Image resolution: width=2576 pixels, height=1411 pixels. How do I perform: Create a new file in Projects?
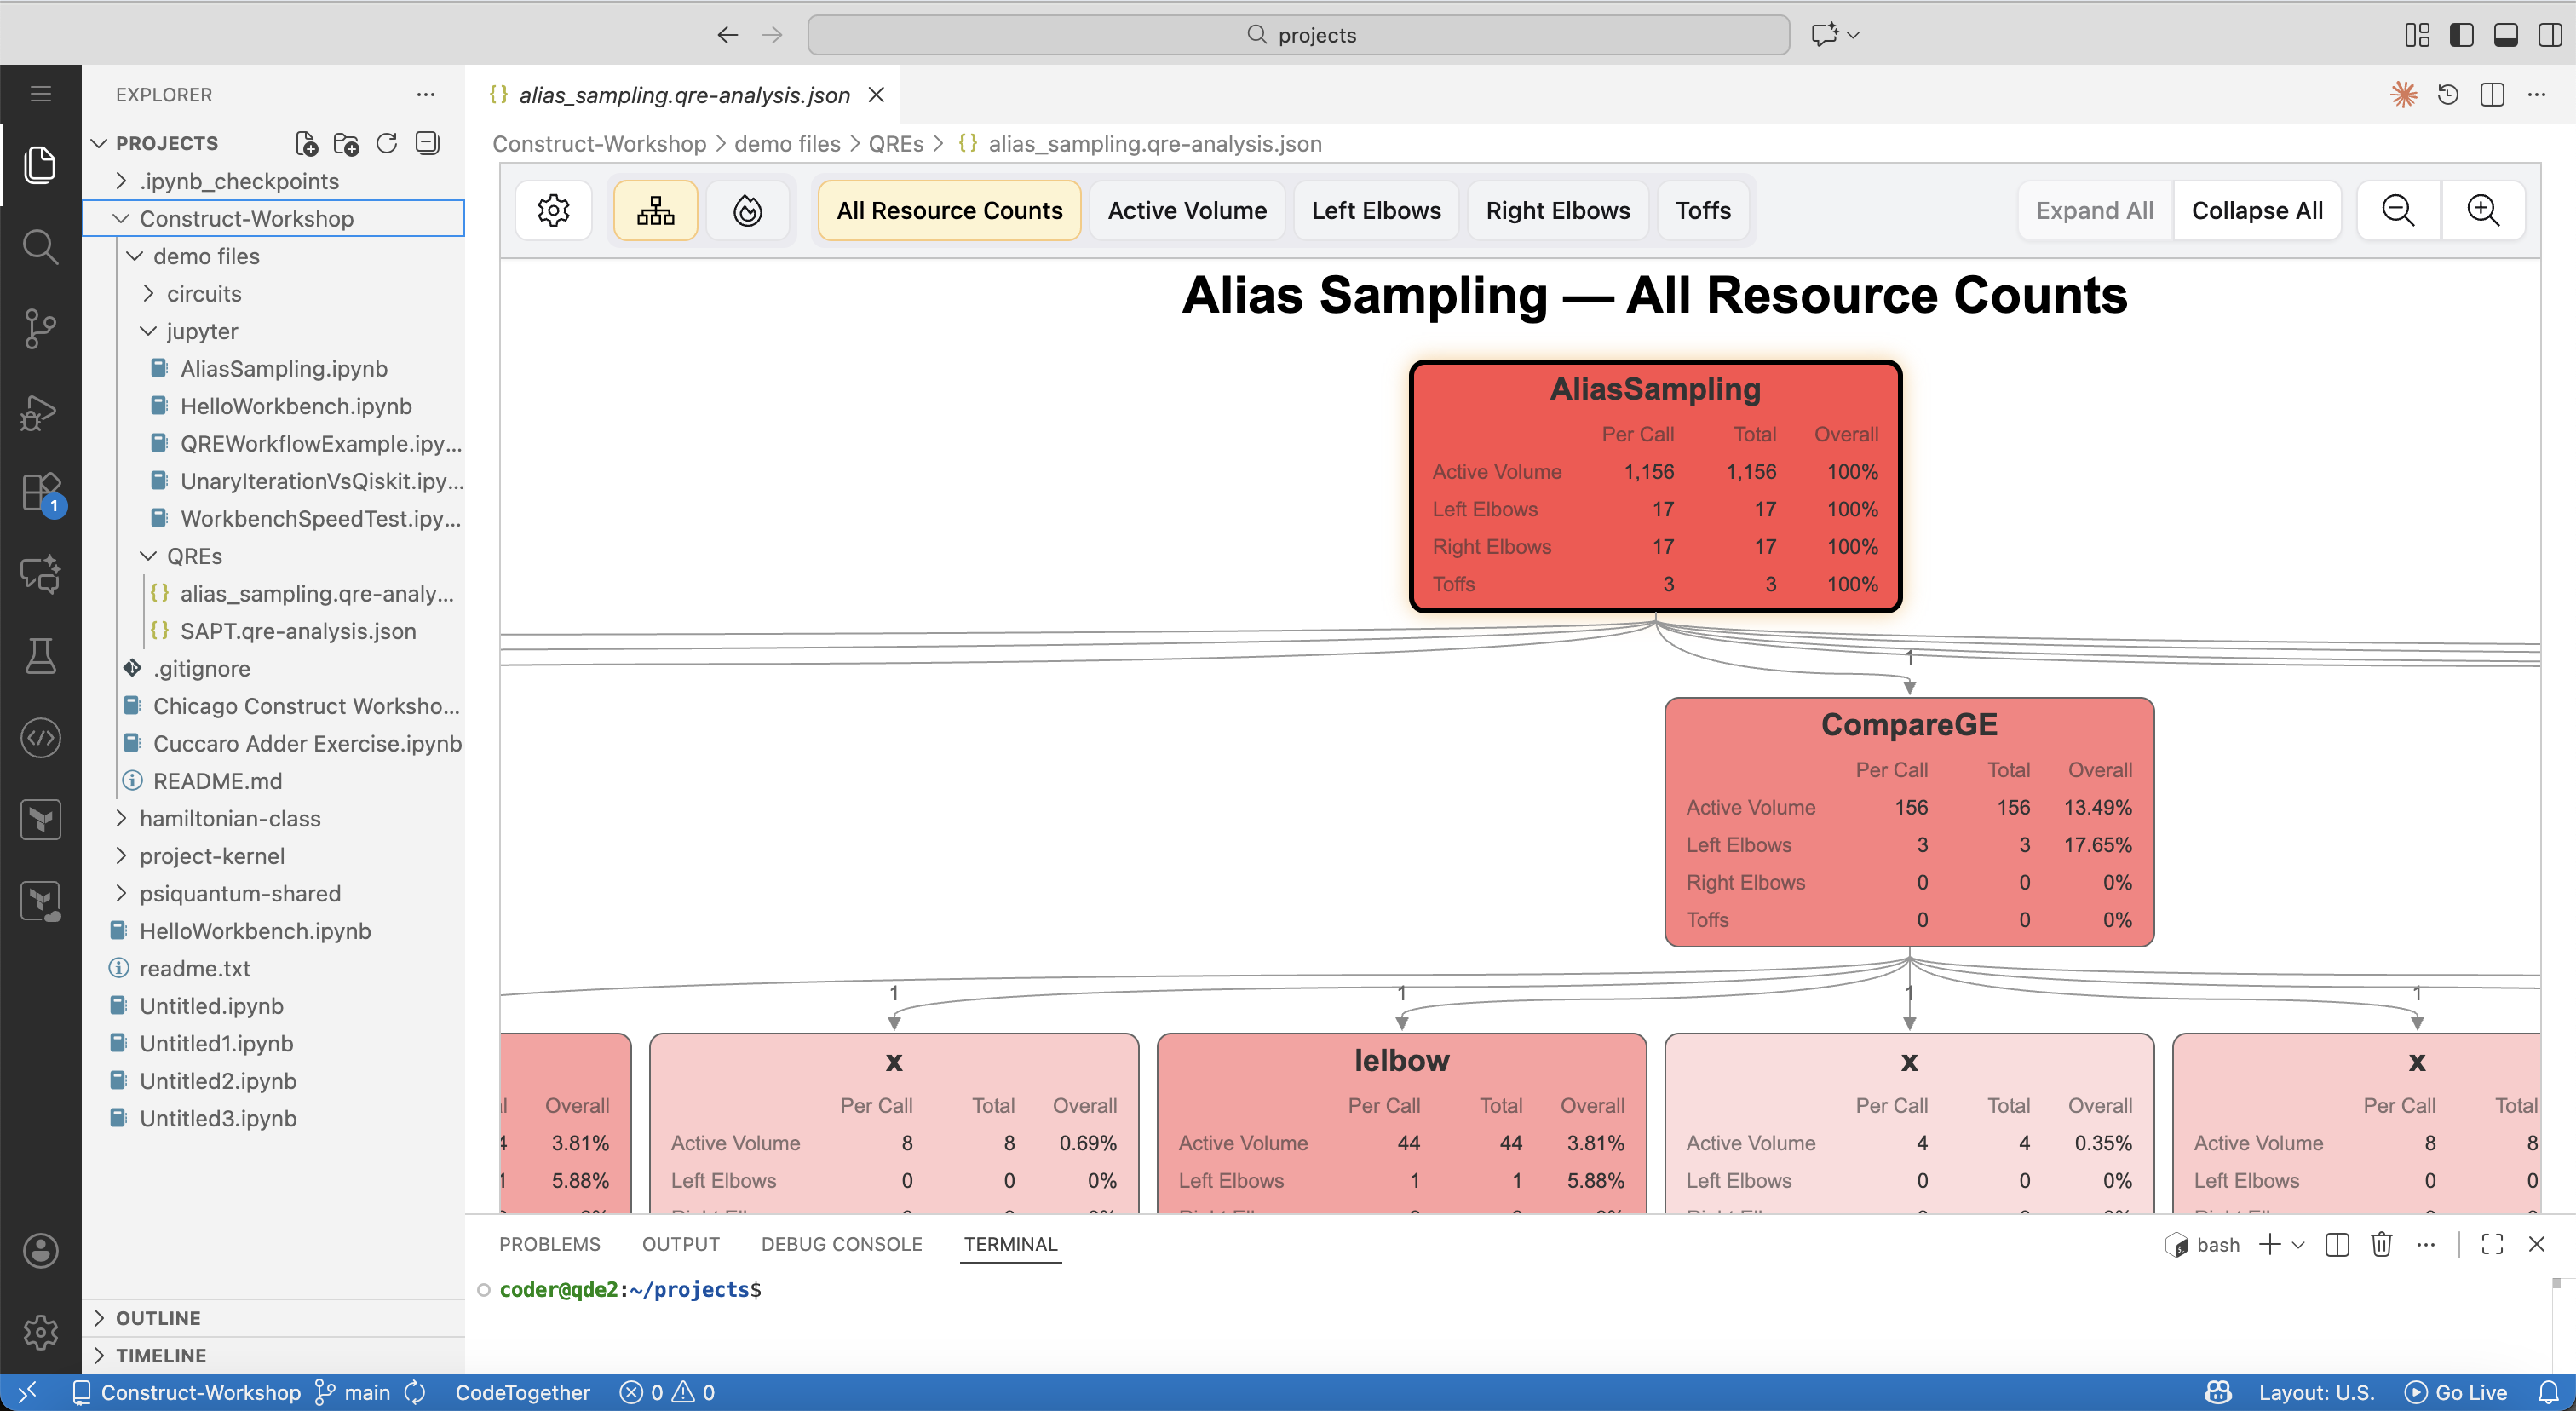(x=307, y=144)
